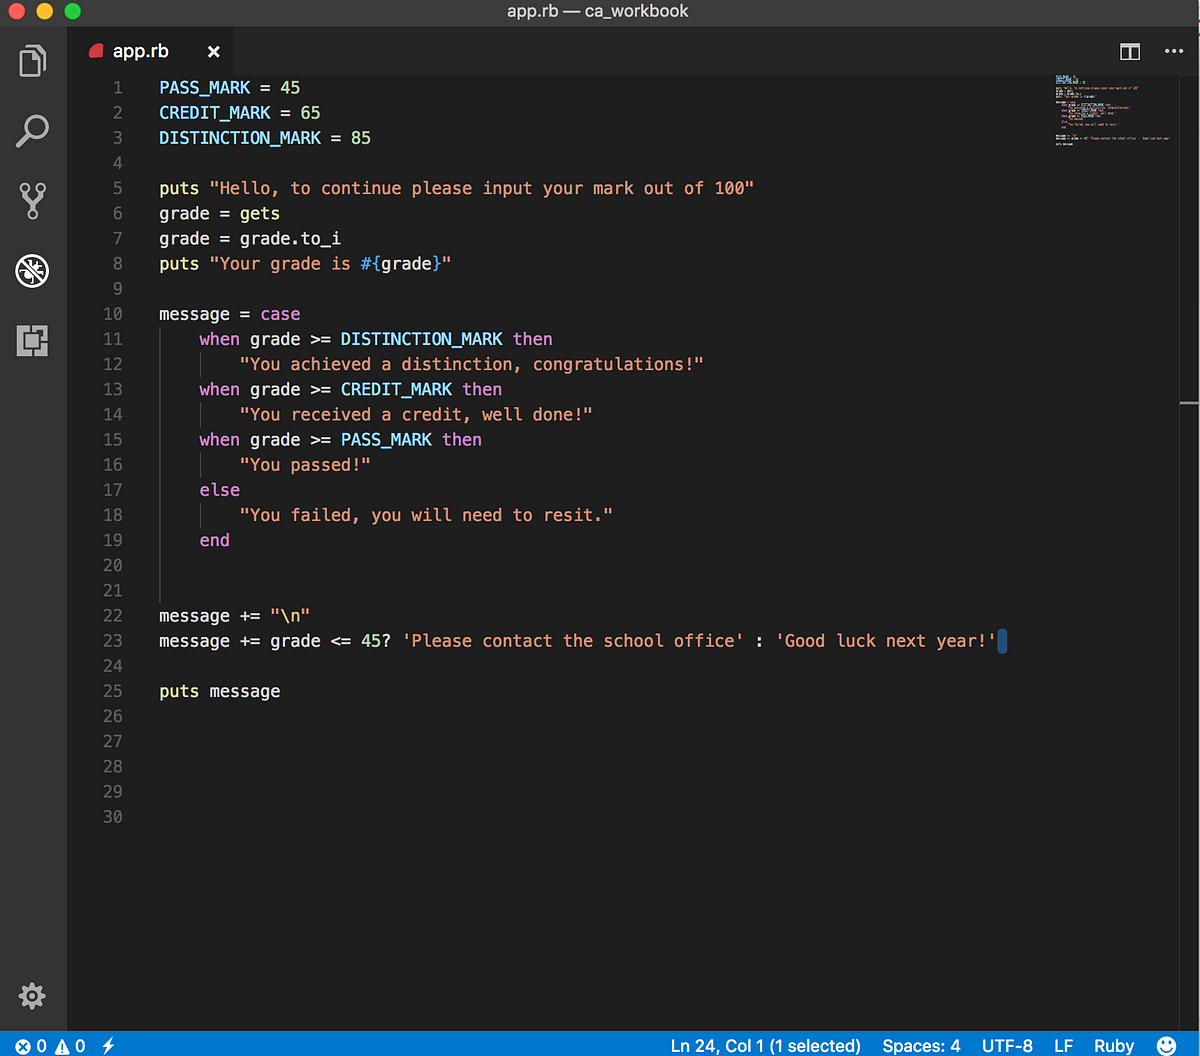Change indentation via Spaces: 4

click(x=921, y=1045)
